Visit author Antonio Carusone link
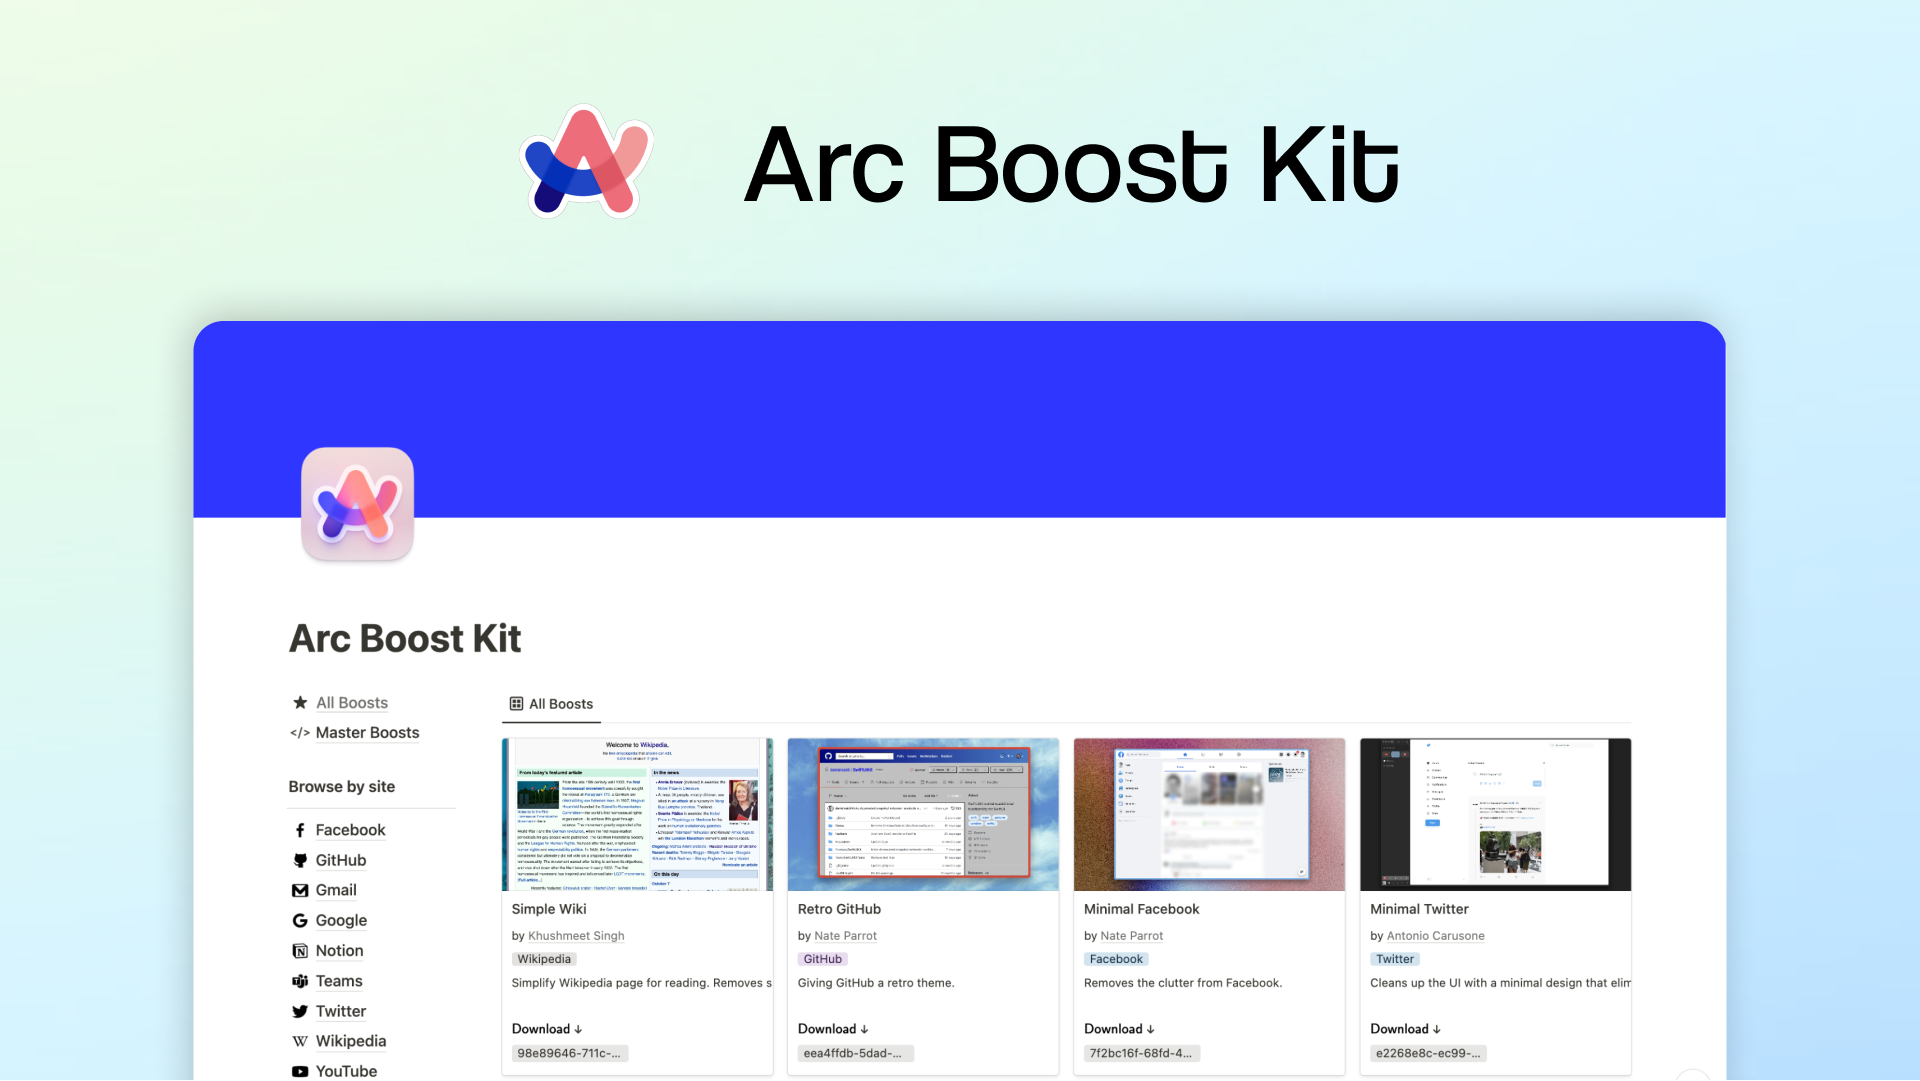 pyautogui.click(x=1435, y=936)
